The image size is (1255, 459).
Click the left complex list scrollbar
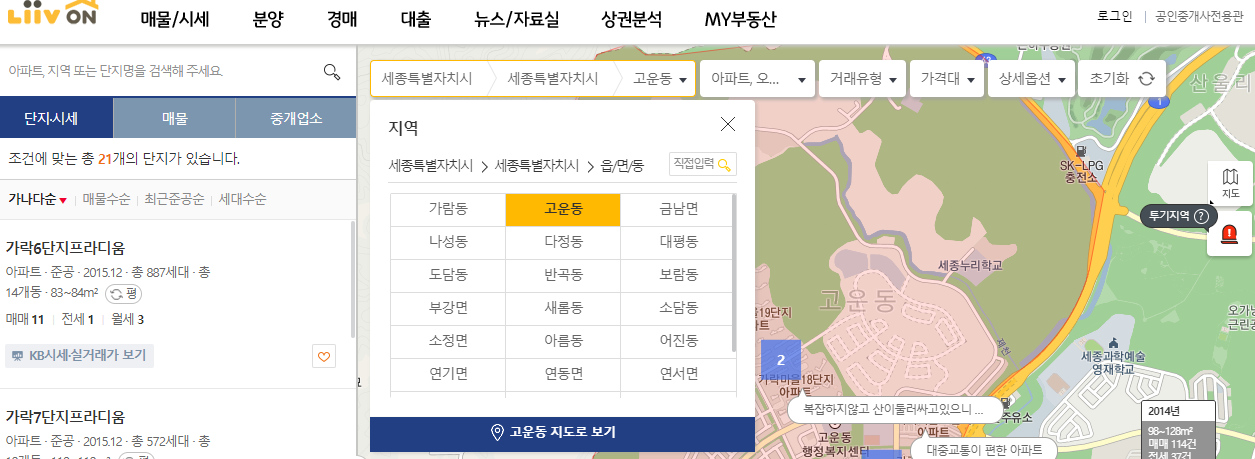353,280
